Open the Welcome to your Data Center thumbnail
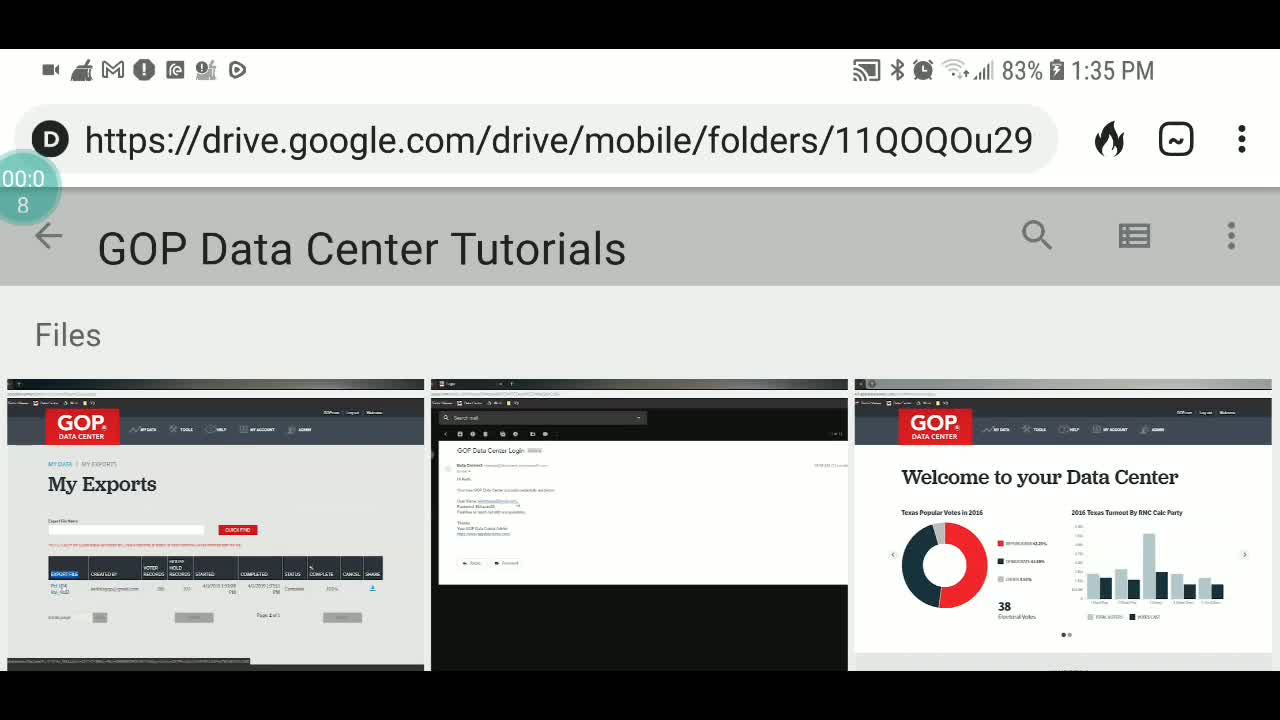Image resolution: width=1280 pixels, height=720 pixels. coord(1063,525)
